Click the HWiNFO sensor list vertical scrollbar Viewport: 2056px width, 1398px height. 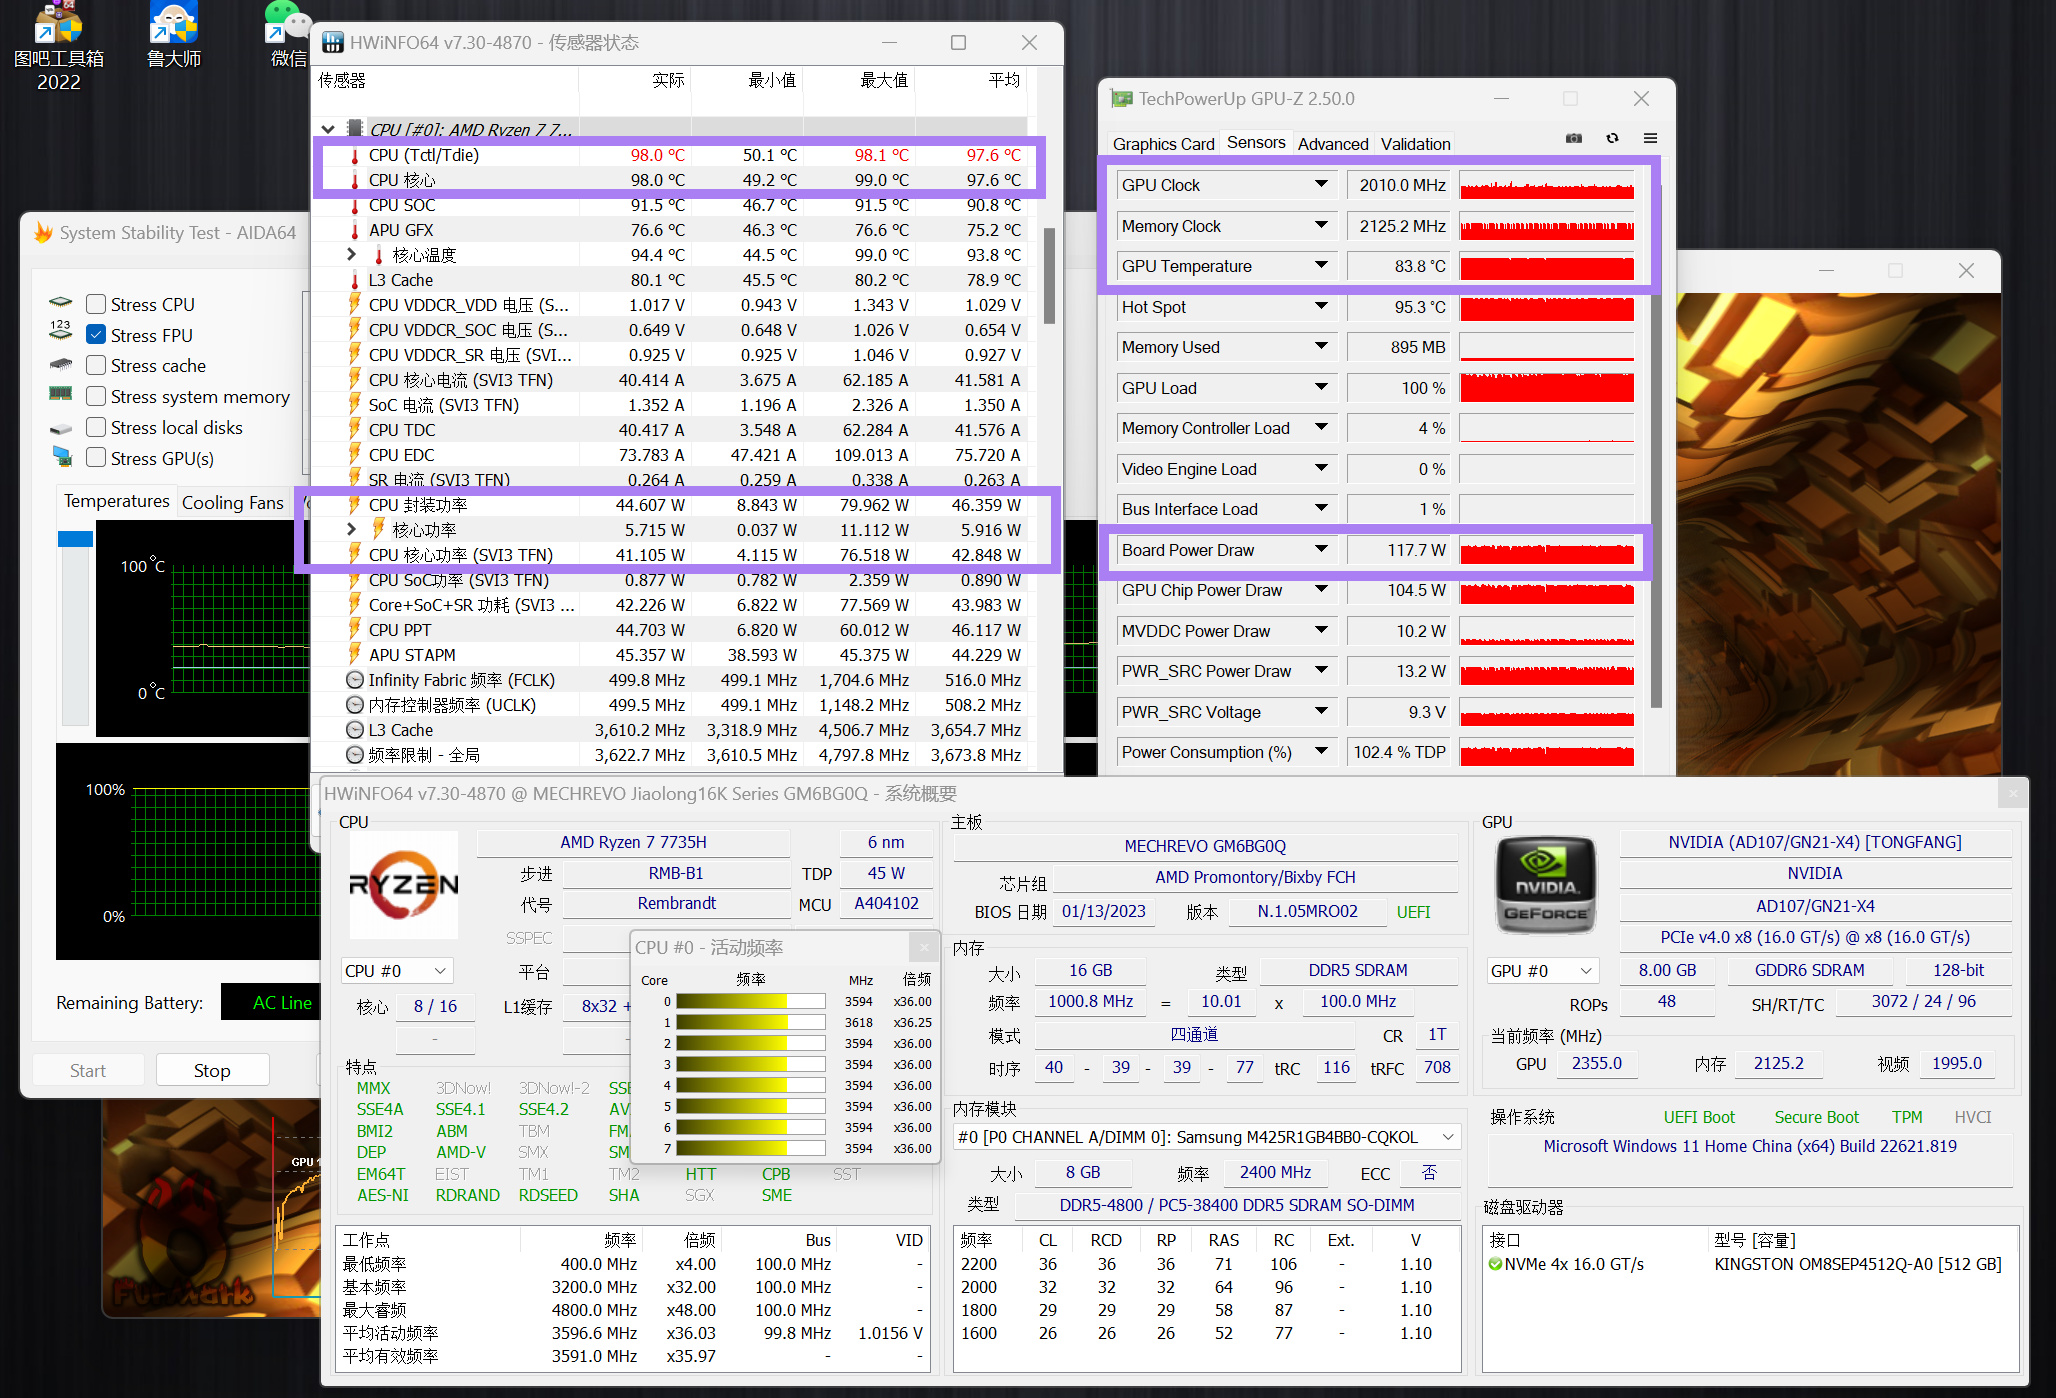[1048, 278]
